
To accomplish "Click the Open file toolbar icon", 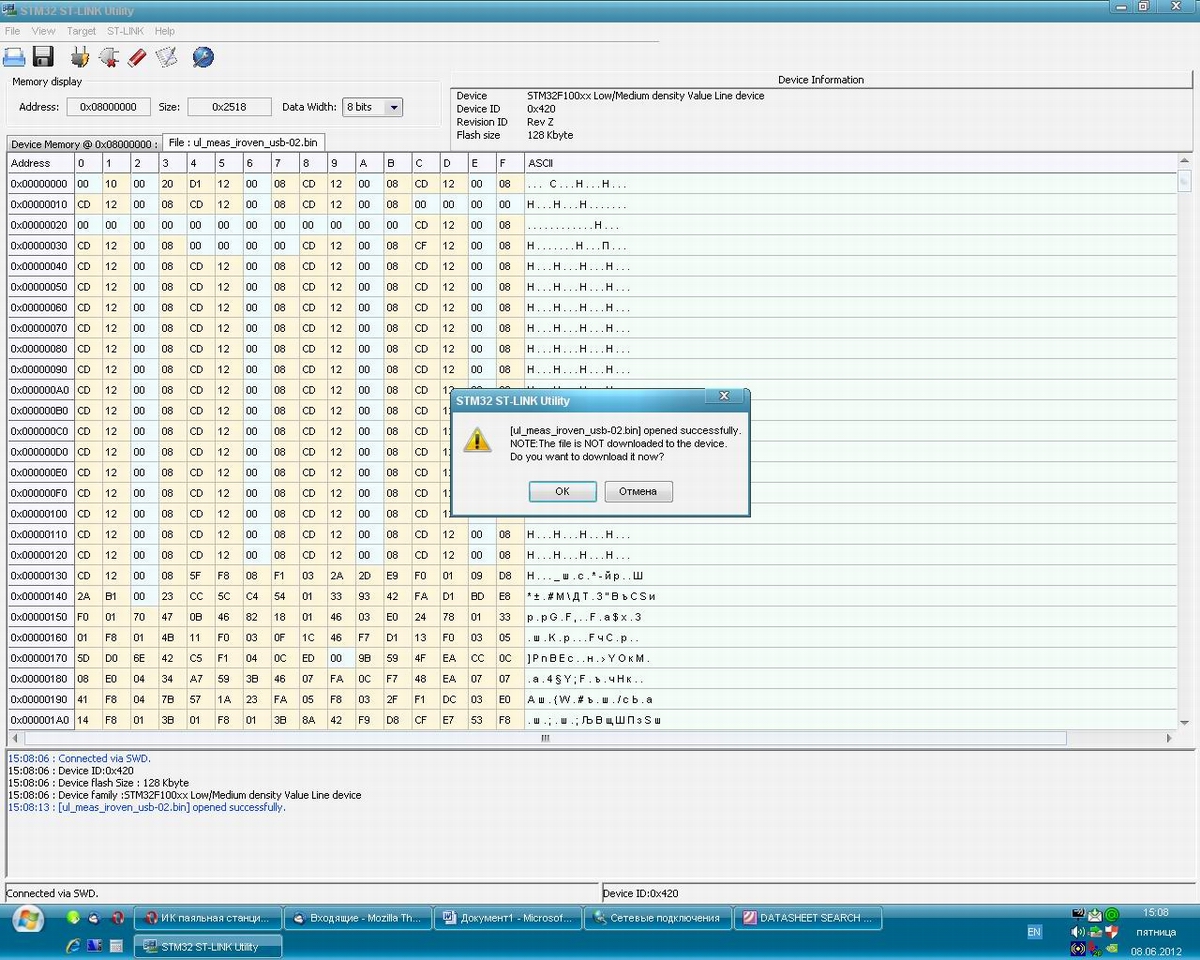I will tap(14, 57).
